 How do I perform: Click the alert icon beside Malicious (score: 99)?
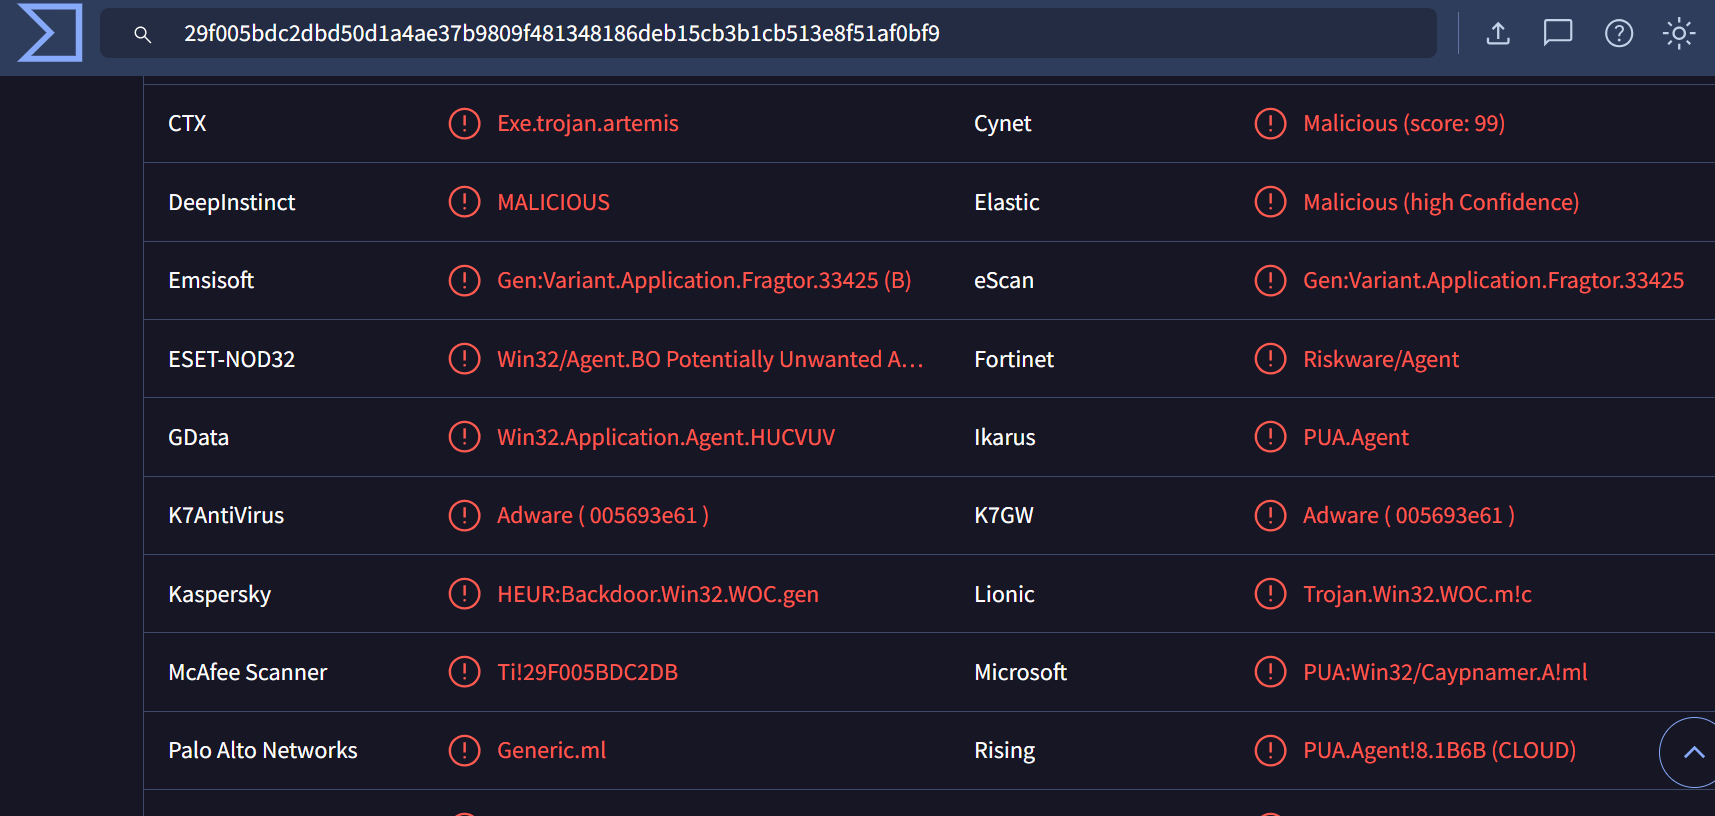click(1270, 123)
